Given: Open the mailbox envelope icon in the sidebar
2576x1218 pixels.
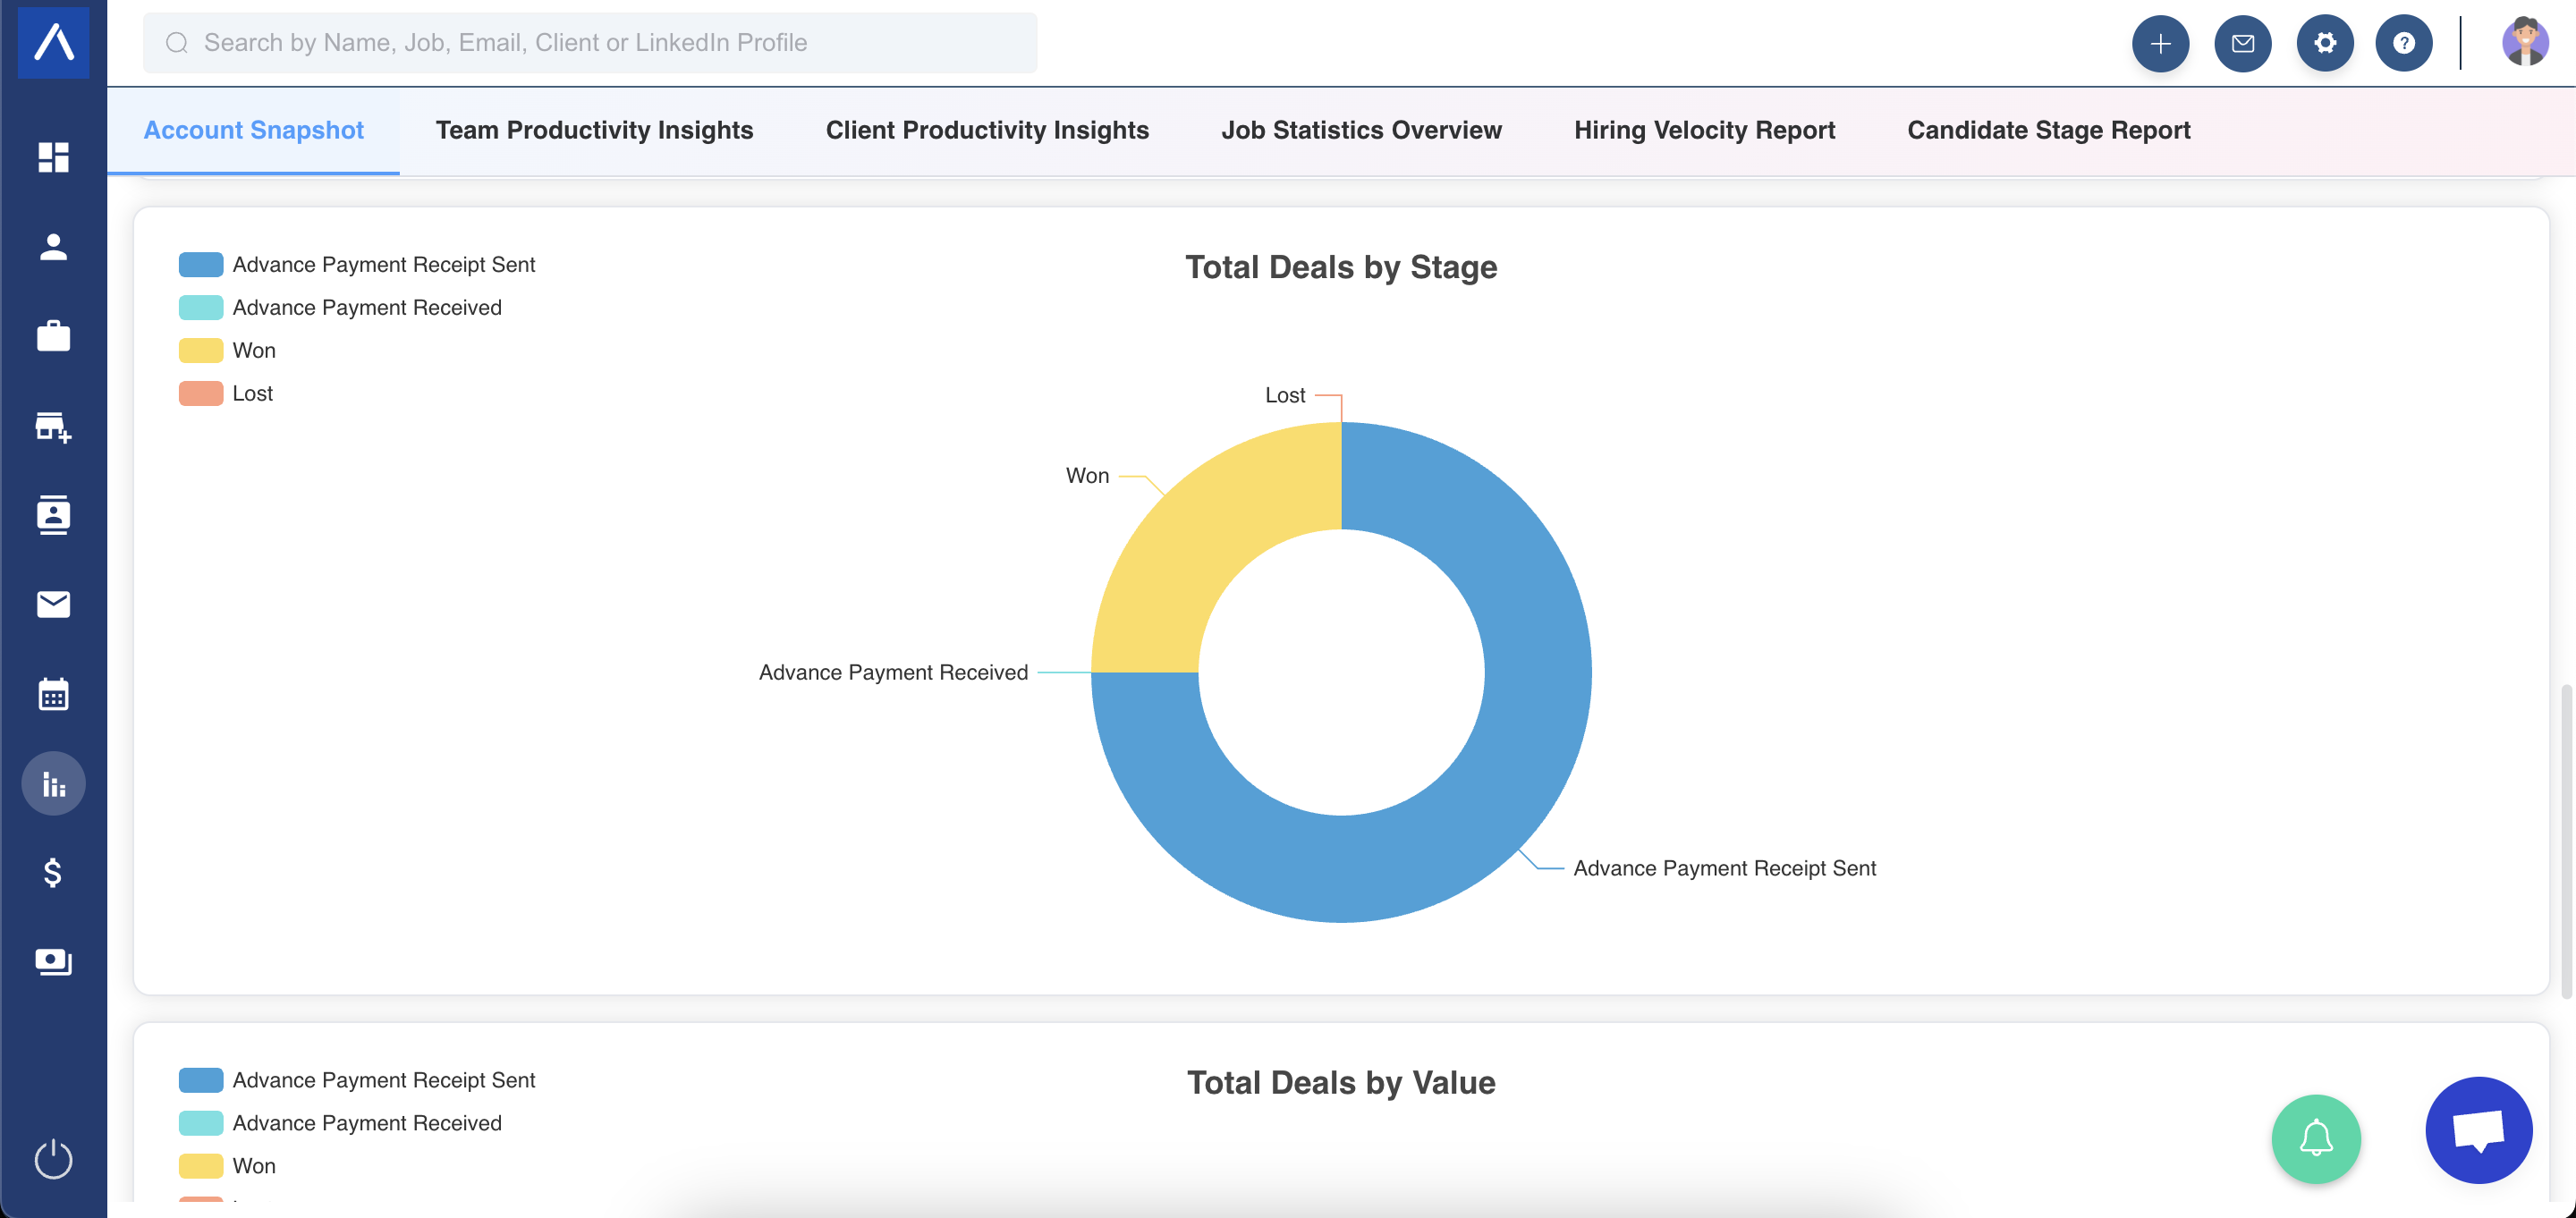Looking at the screenshot, I should point(53,604).
